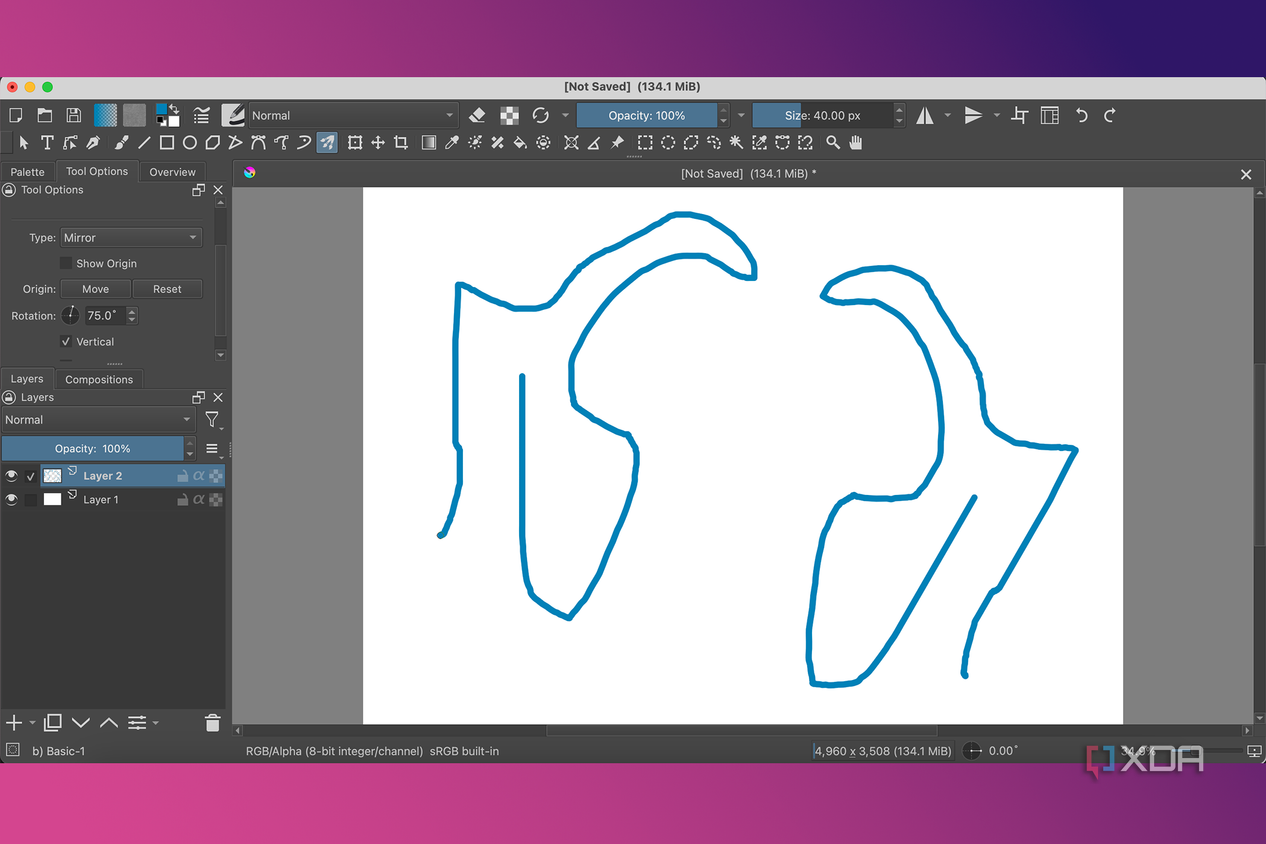Switch to the Layers tab
Viewport: 1266px width, 844px height.
pyautogui.click(x=27, y=379)
